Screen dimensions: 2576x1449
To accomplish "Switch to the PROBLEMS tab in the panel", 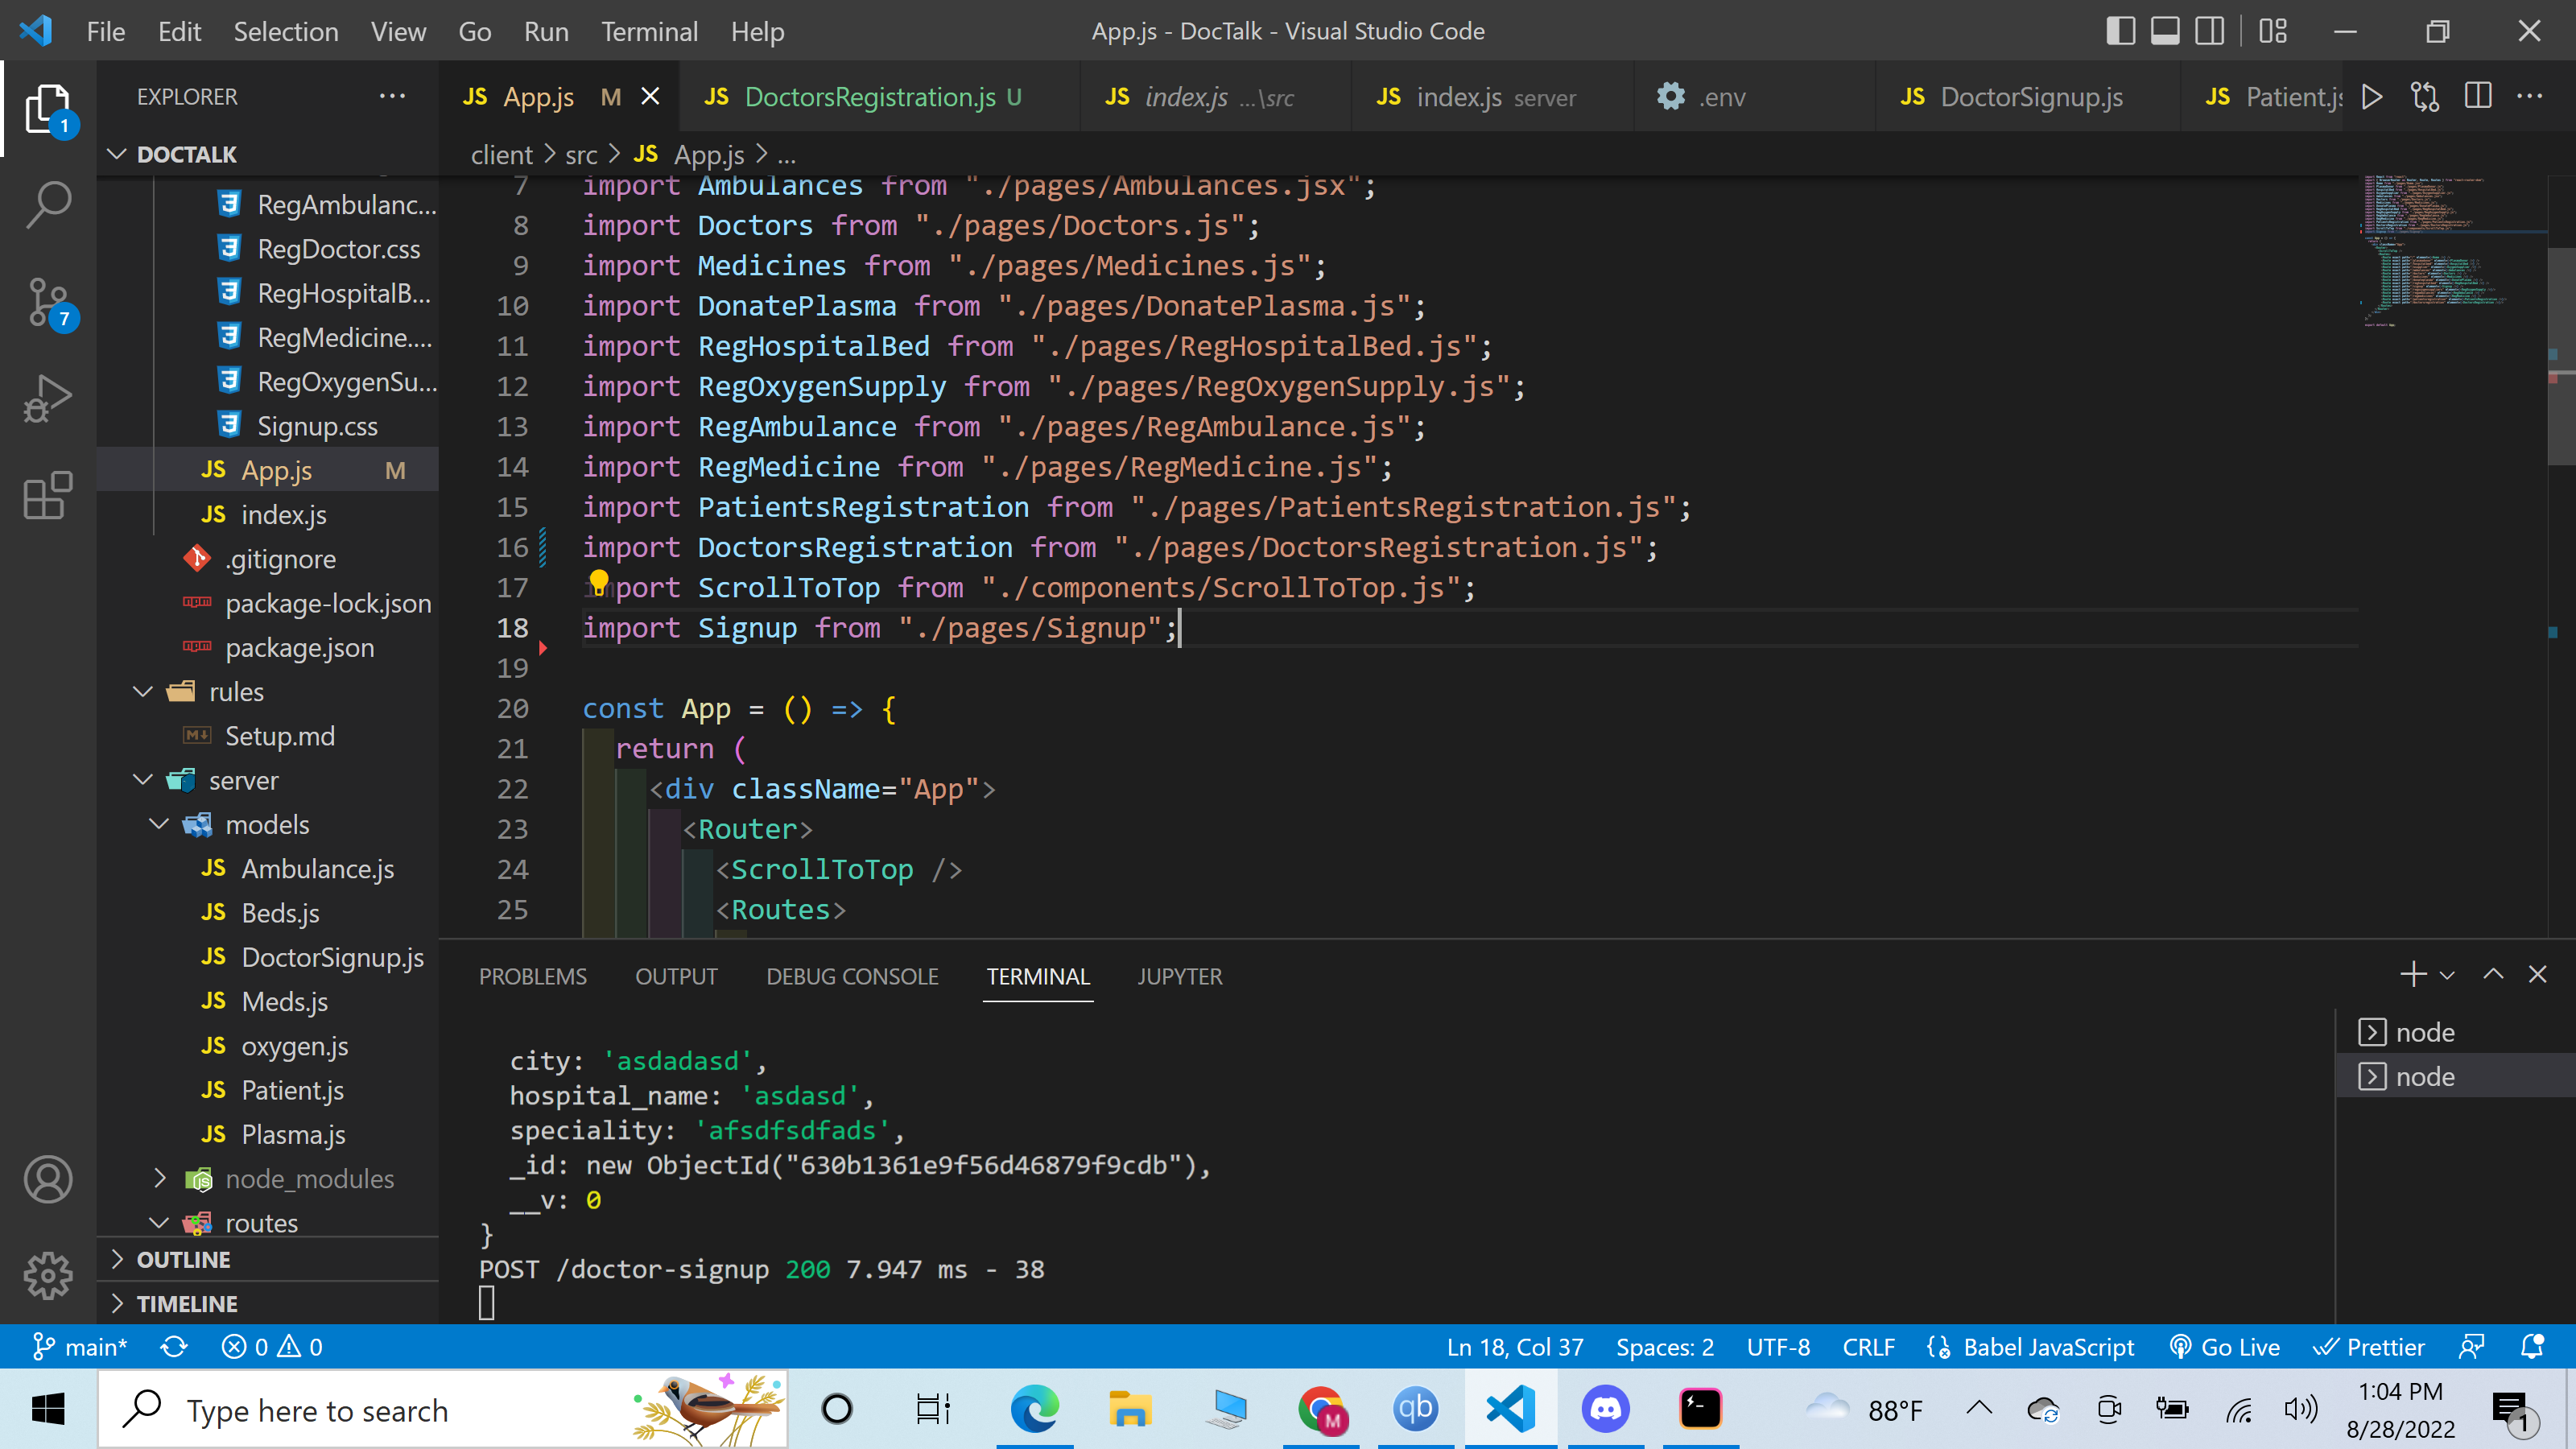I will click(532, 976).
